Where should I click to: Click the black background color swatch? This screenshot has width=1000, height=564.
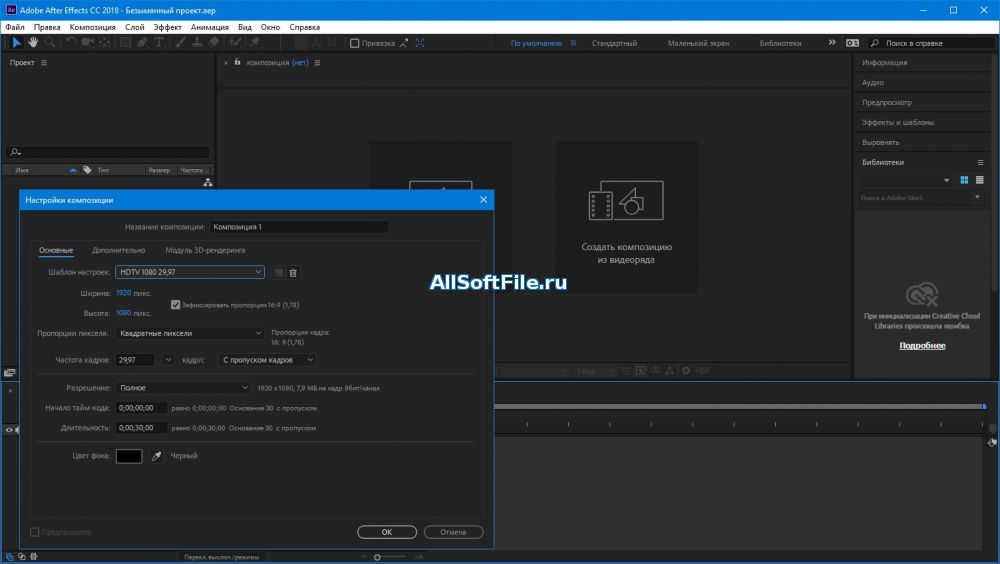[x=129, y=456]
